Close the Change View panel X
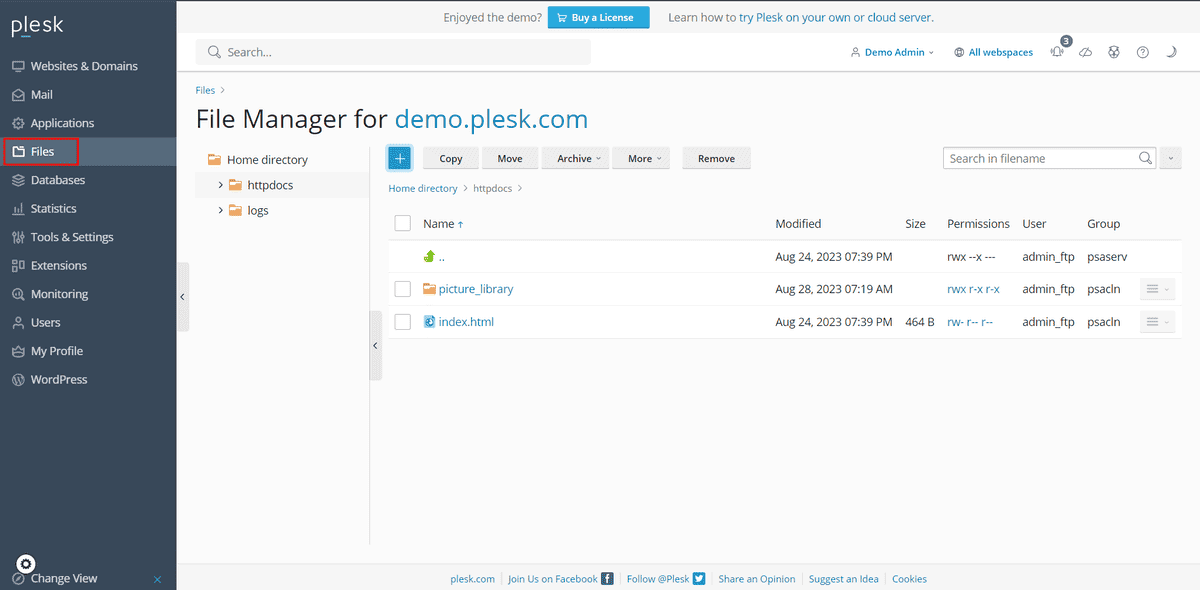1200x590 pixels. pyautogui.click(x=157, y=579)
